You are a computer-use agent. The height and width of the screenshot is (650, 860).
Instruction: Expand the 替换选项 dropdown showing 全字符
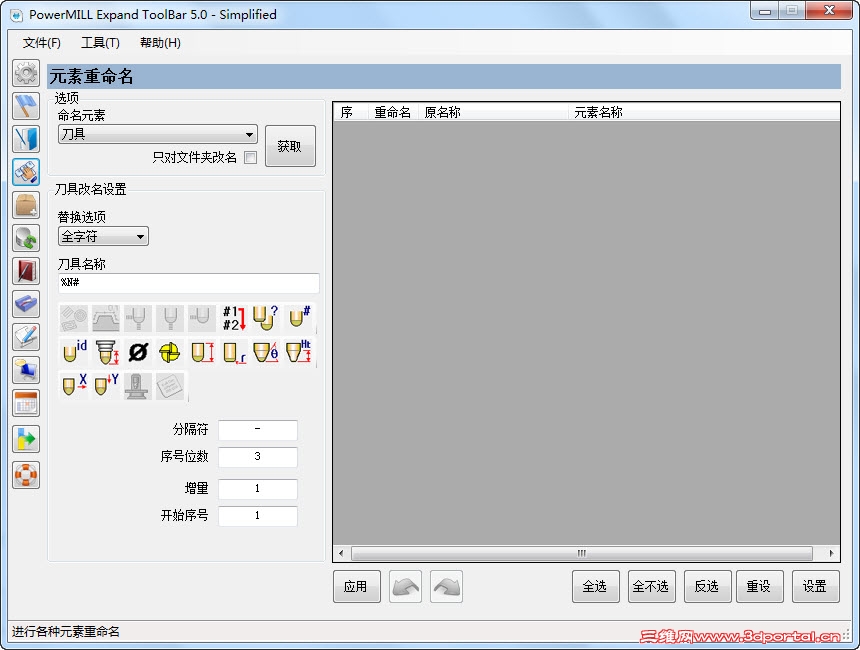coord(103,236)
